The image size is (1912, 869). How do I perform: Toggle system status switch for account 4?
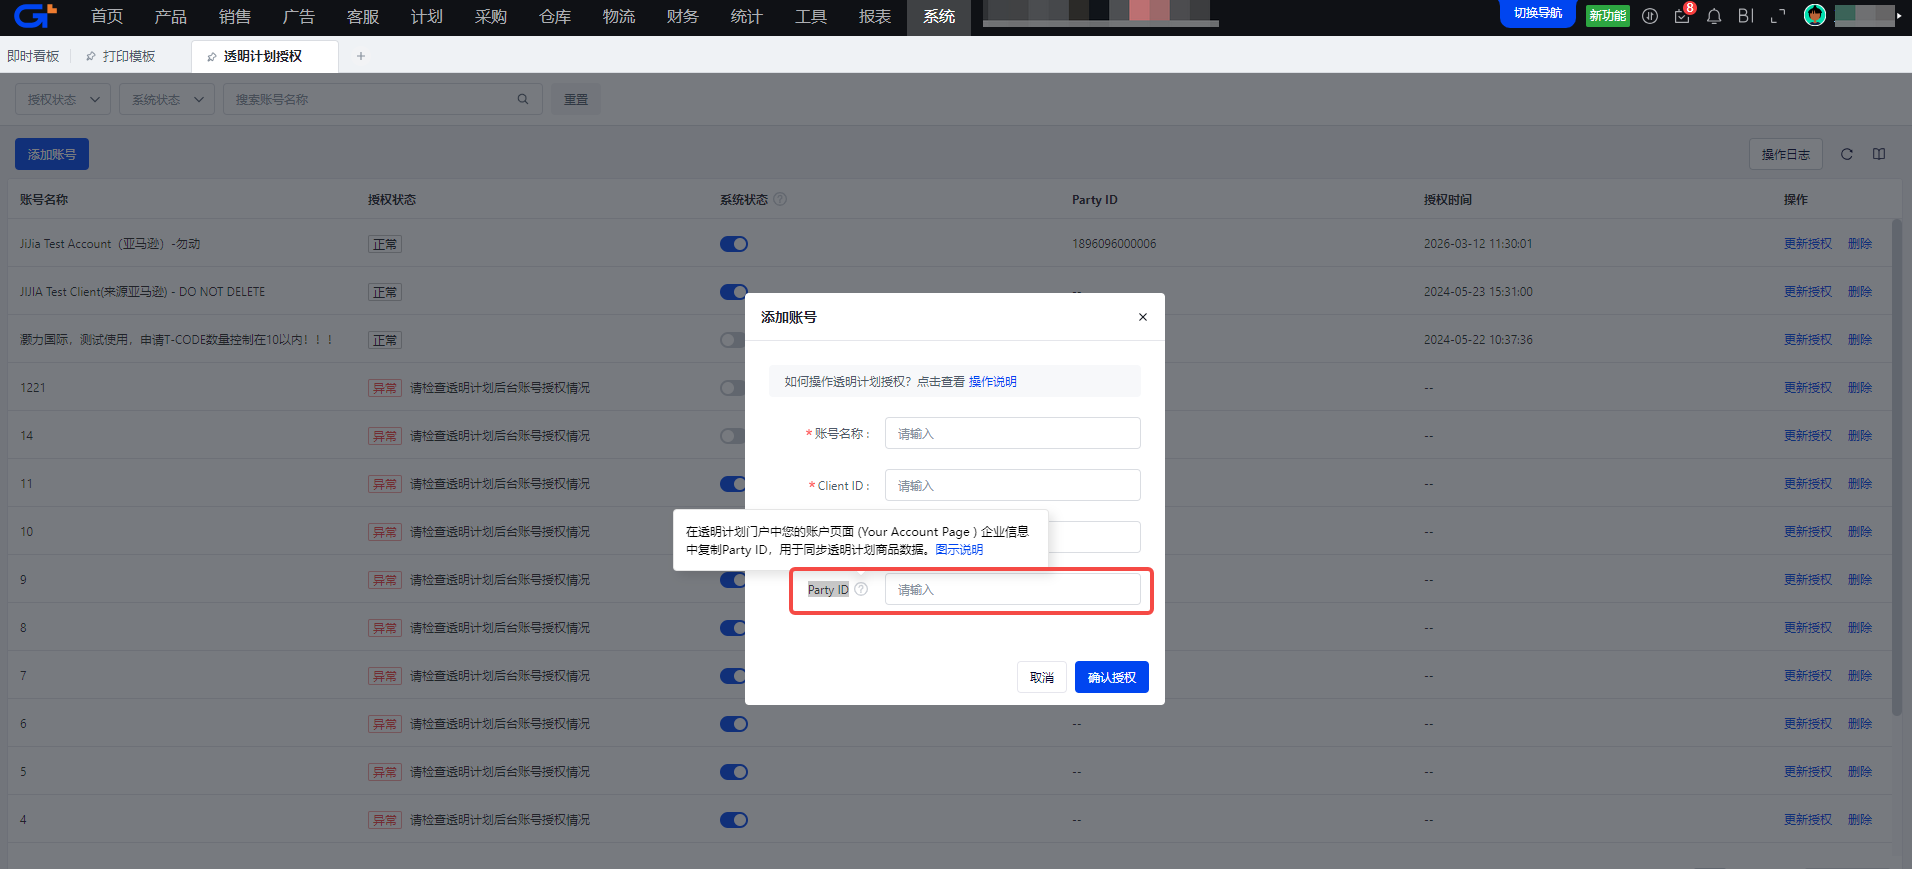pyautogui.click(x=734, y=820)
